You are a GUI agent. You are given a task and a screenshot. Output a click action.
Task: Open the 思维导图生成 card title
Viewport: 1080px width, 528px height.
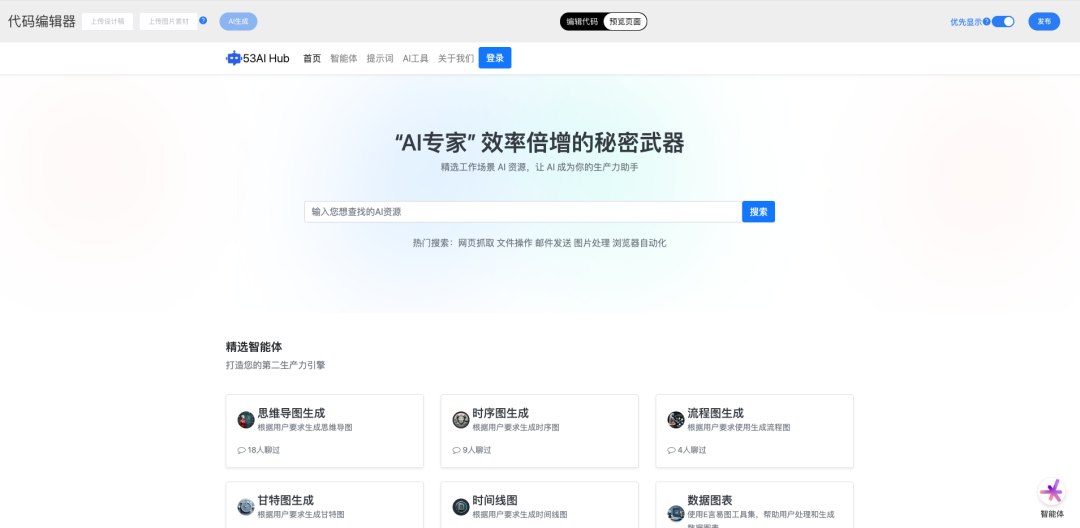(291, 413)
